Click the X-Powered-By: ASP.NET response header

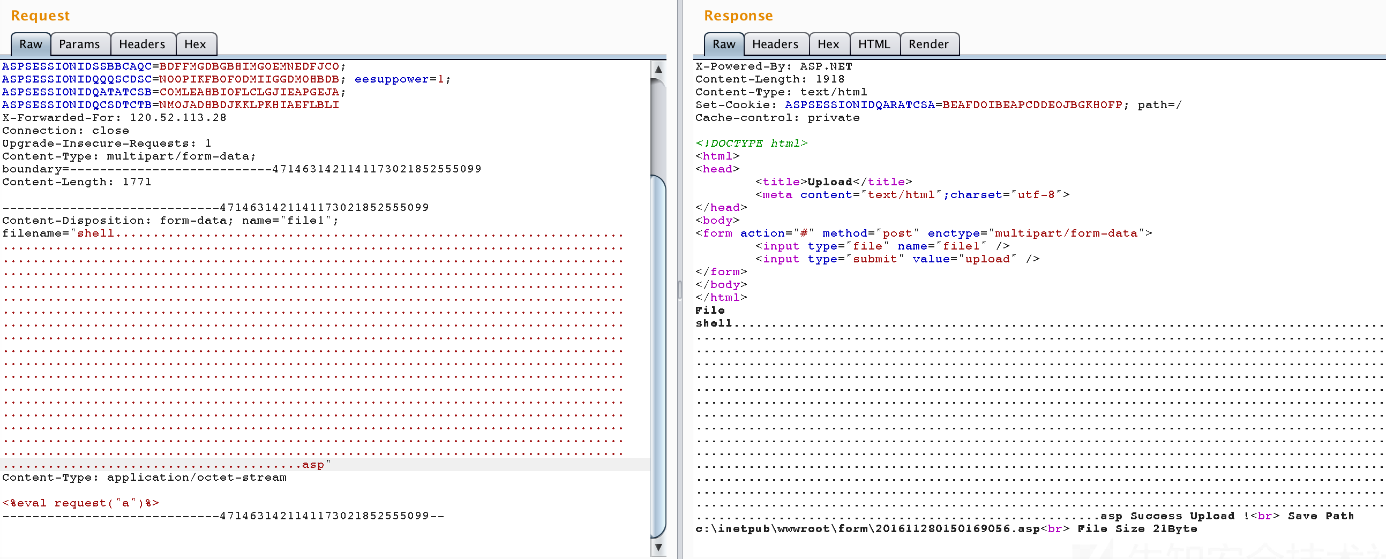tap(774, 66)
